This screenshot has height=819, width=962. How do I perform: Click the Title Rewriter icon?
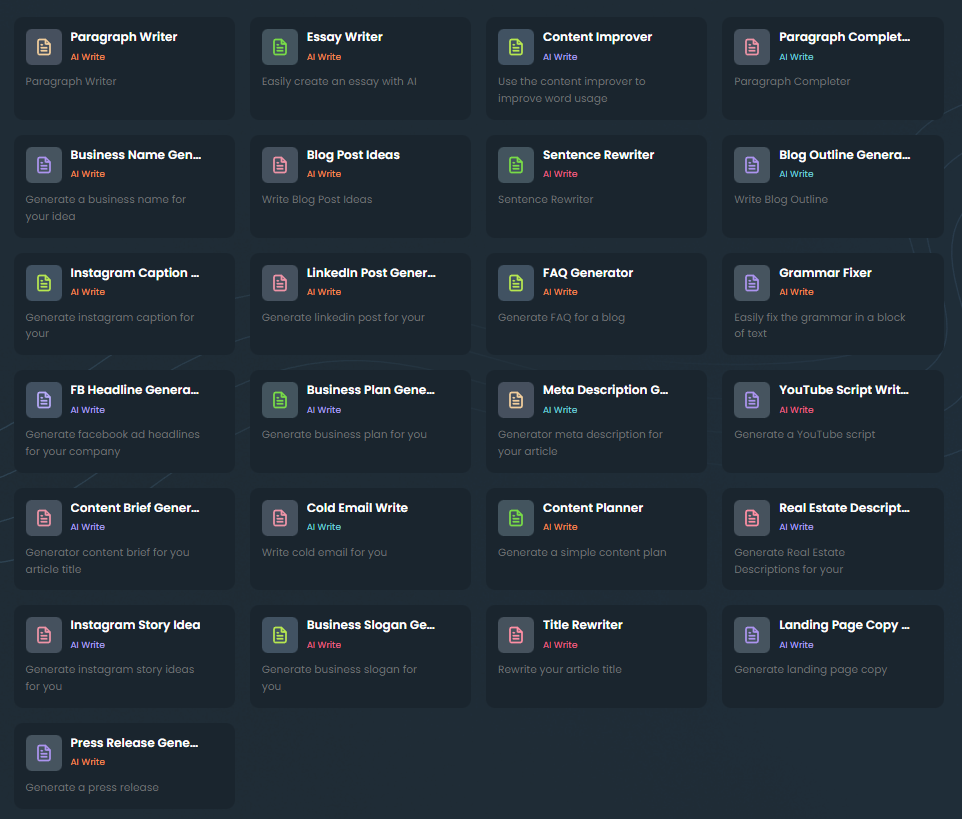click(x=516, y=635)
